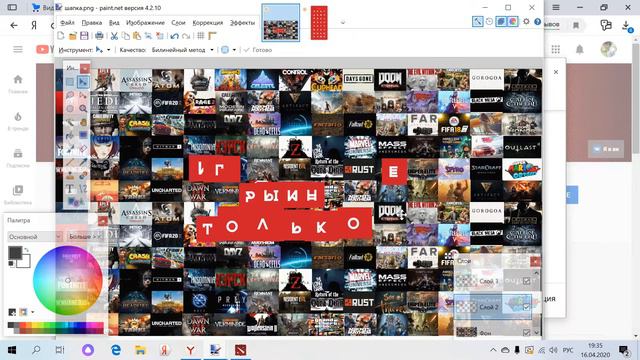Paste from clipboard with the paste icon
The image size is (640, 360).
click(137, 36)
